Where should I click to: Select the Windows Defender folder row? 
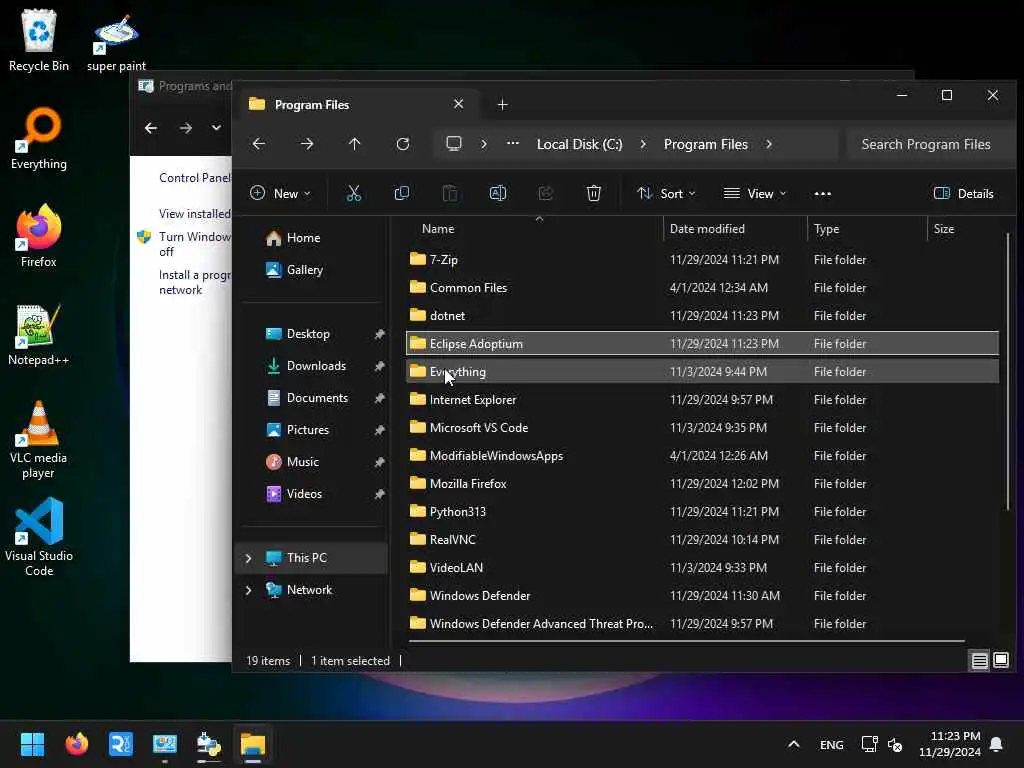(x=702, y=596)
